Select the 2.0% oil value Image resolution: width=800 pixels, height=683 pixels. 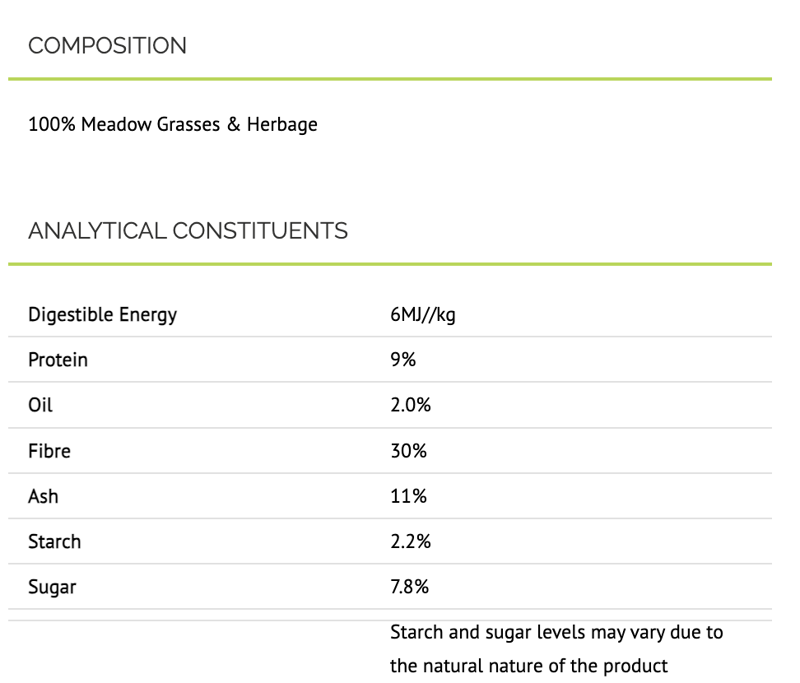(x=410, y=406)
